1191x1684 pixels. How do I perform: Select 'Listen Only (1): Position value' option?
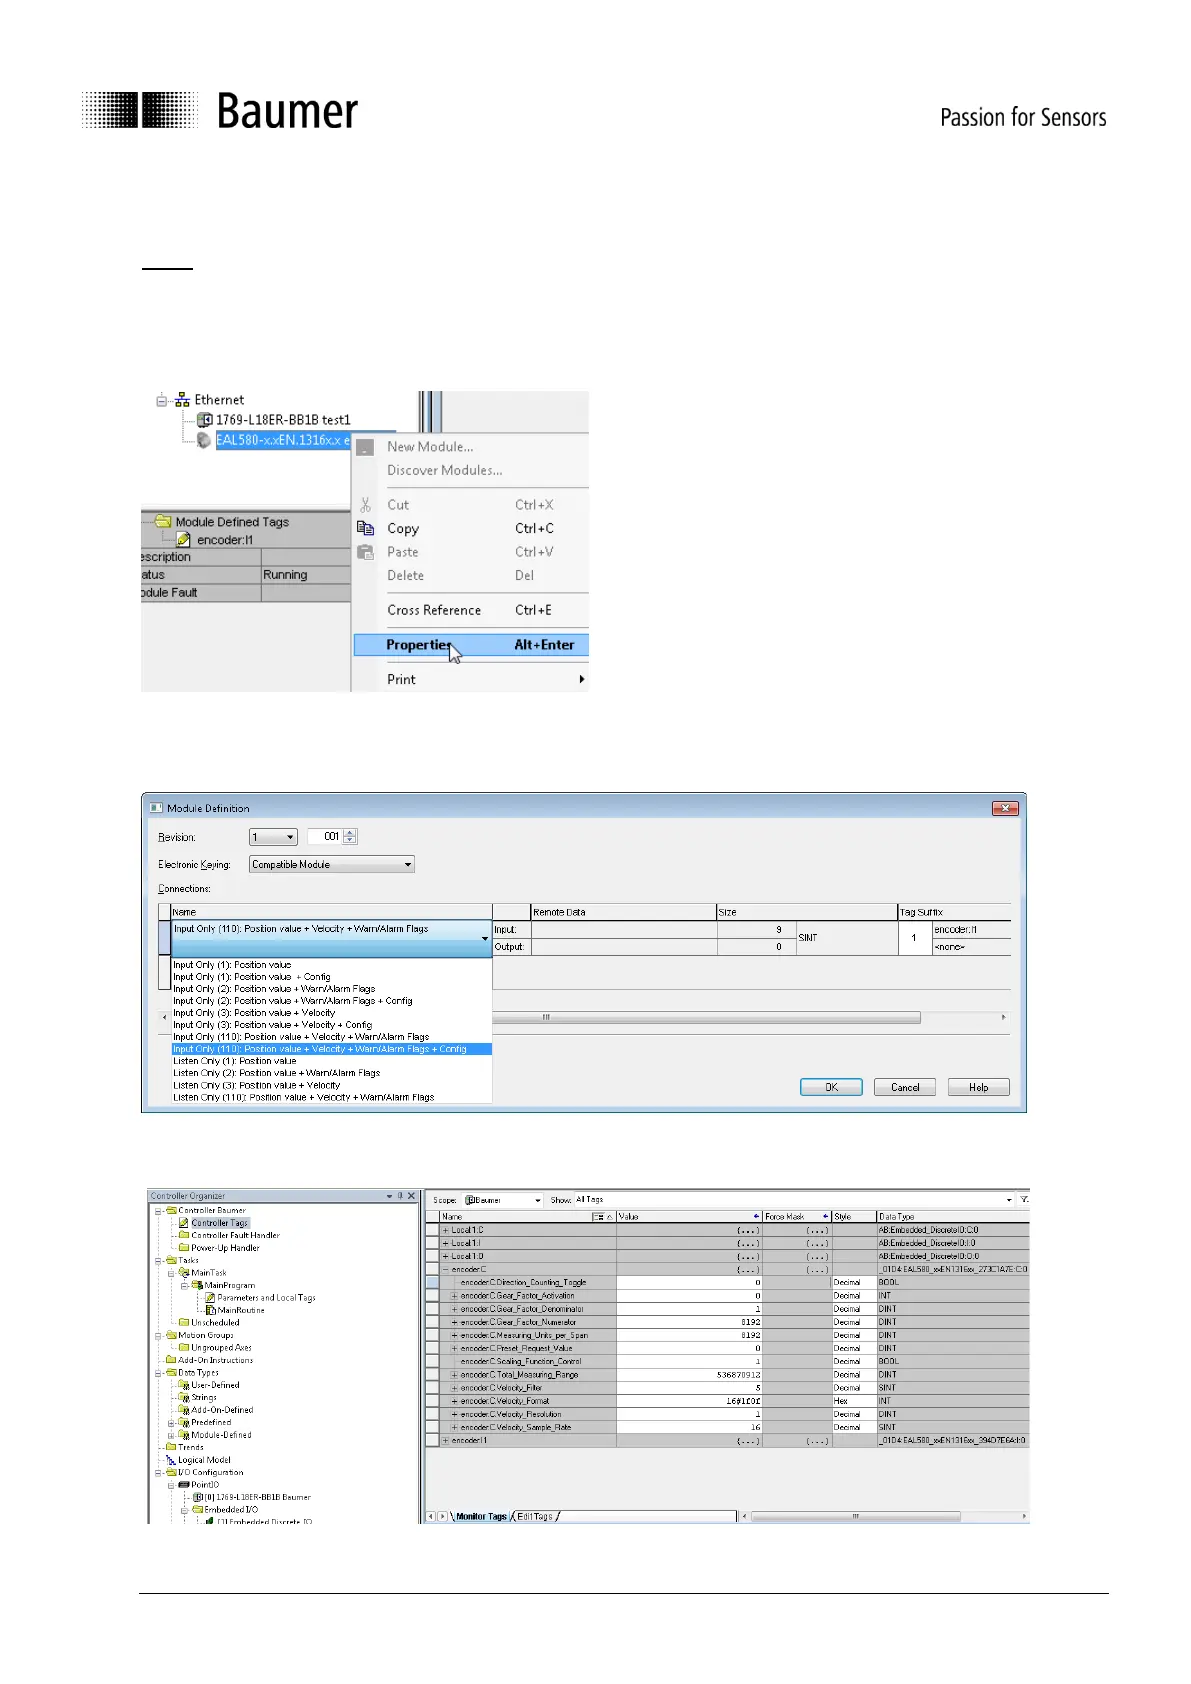[x=235, y=1061]
